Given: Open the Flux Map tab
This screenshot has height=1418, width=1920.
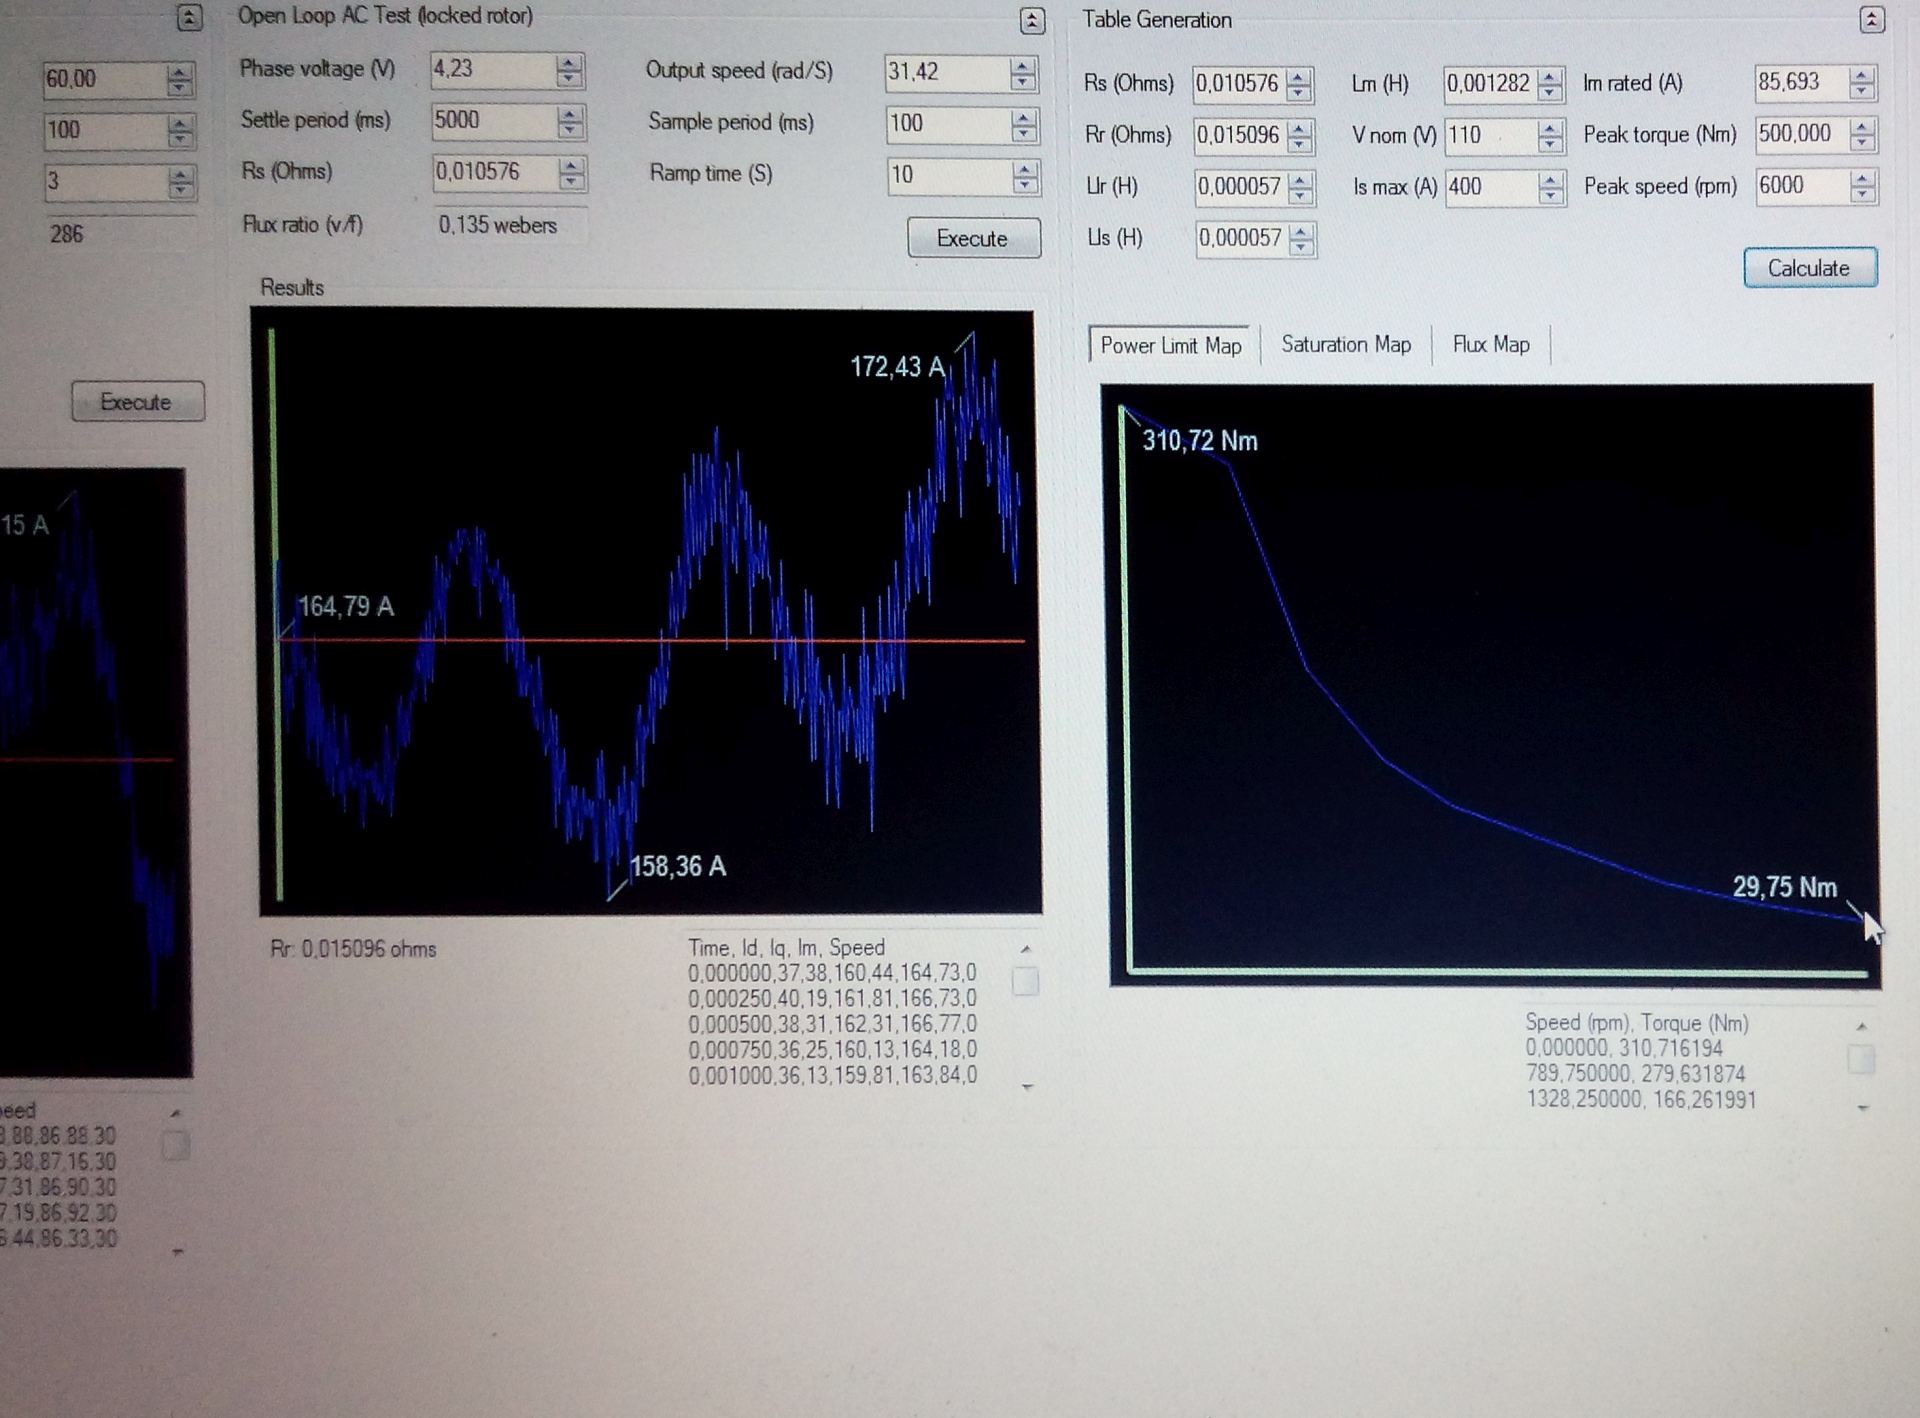Looking at the screenshot, I should click(1490, 345).
